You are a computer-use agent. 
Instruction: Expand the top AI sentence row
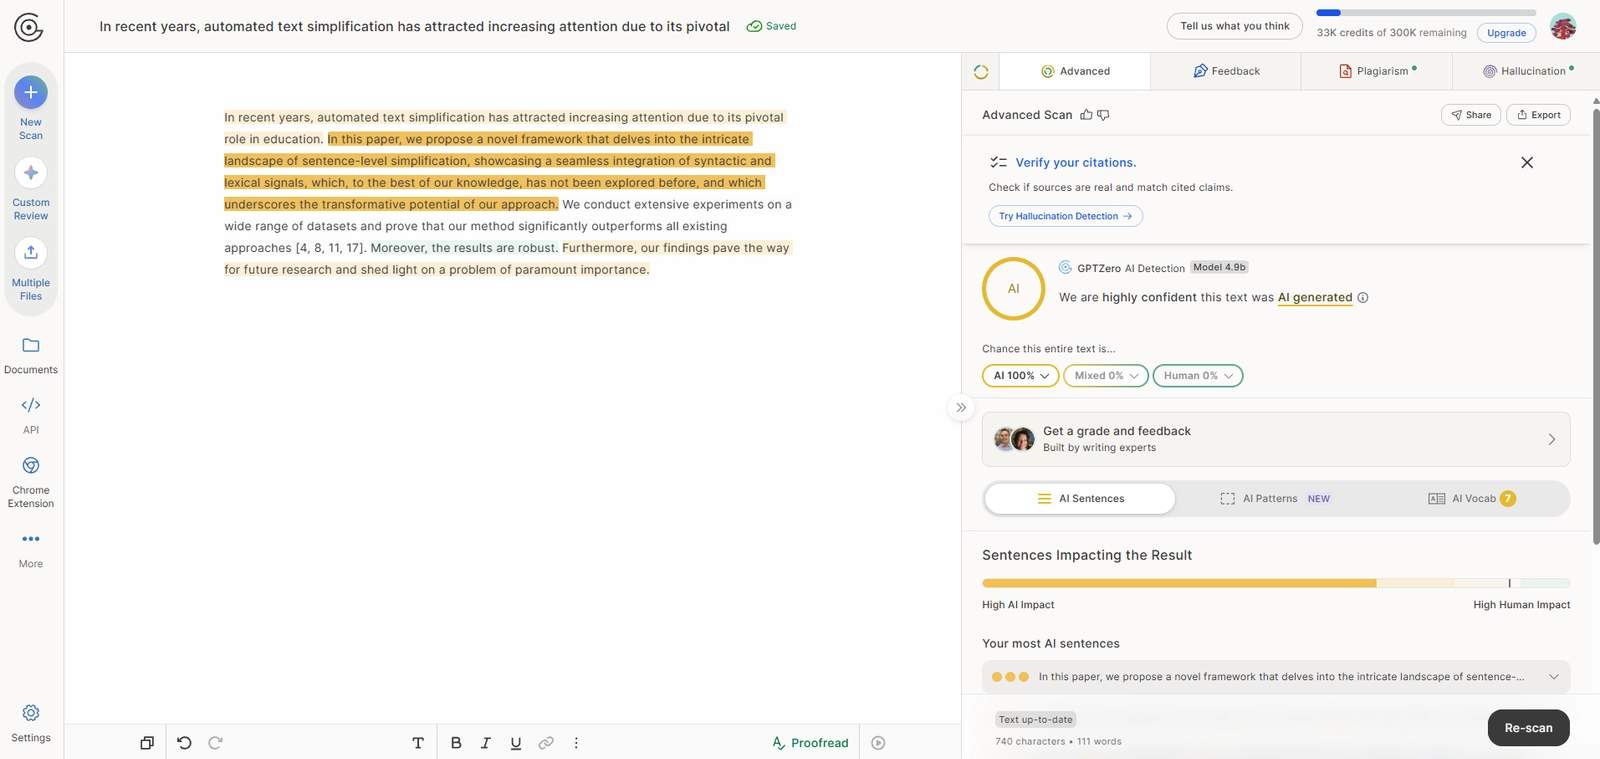point(1276,677)
